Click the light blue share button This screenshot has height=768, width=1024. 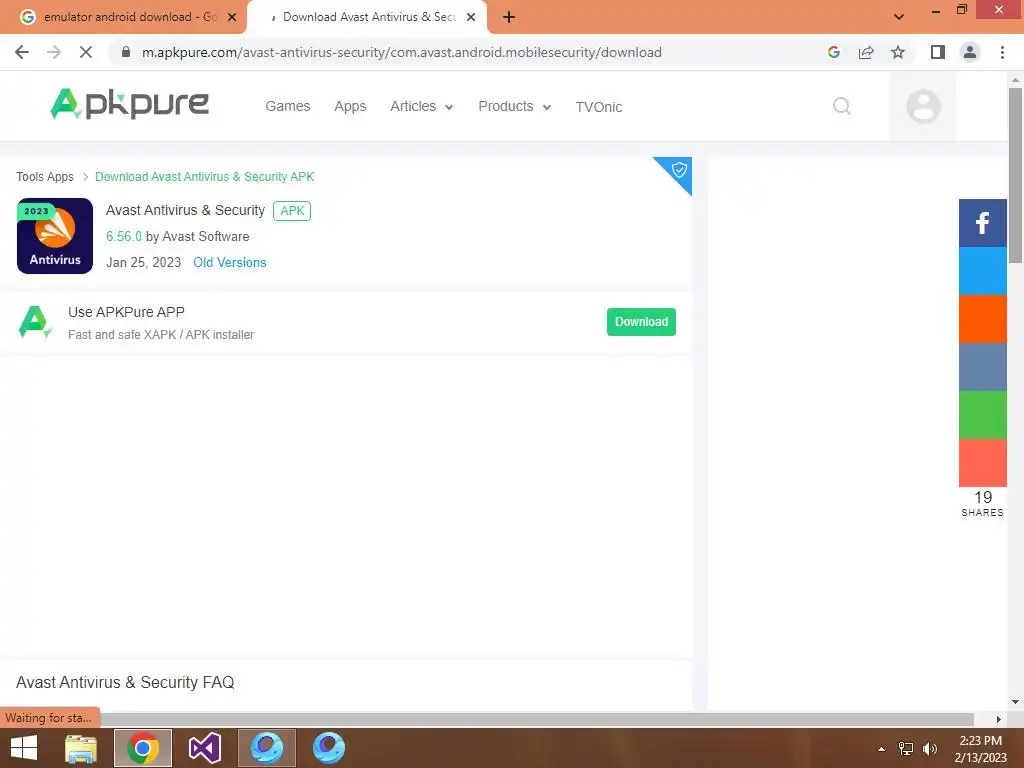tap(982, 271)
